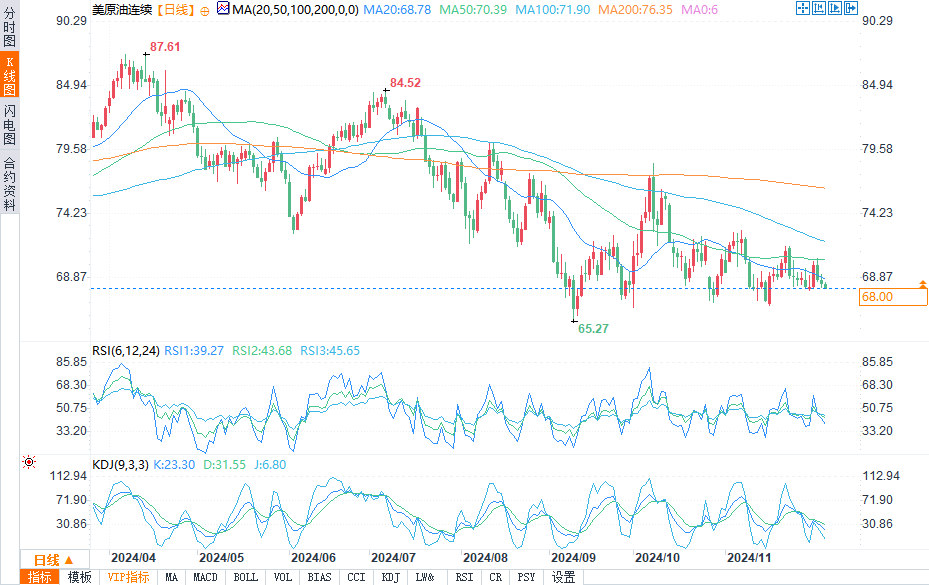Apply the MACD indicator
This screenshot has height=585, width=929.
205,577
